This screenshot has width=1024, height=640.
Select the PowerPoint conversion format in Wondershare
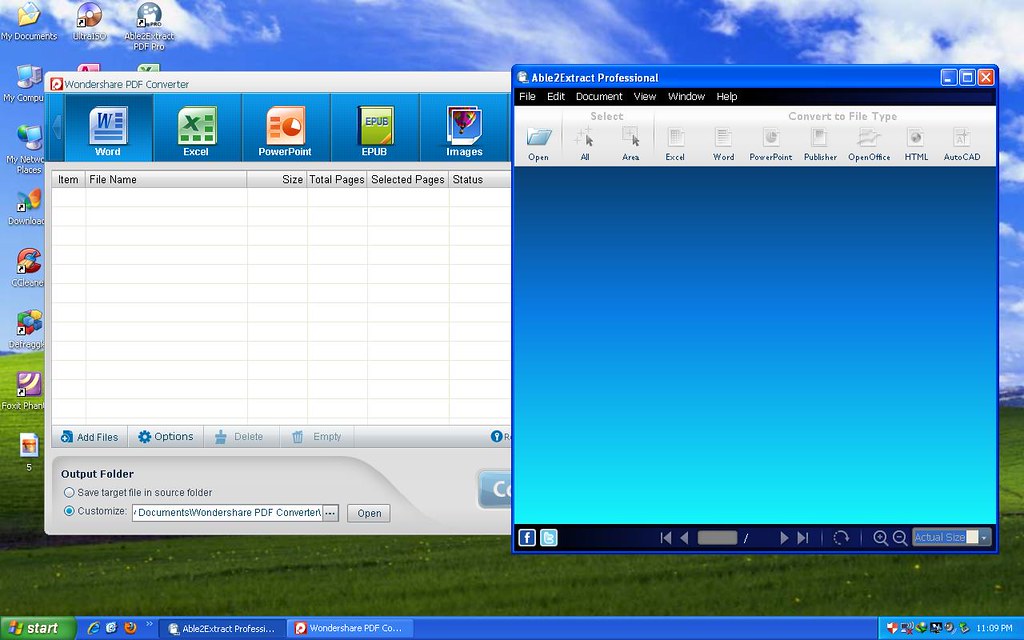coord(285,128)
